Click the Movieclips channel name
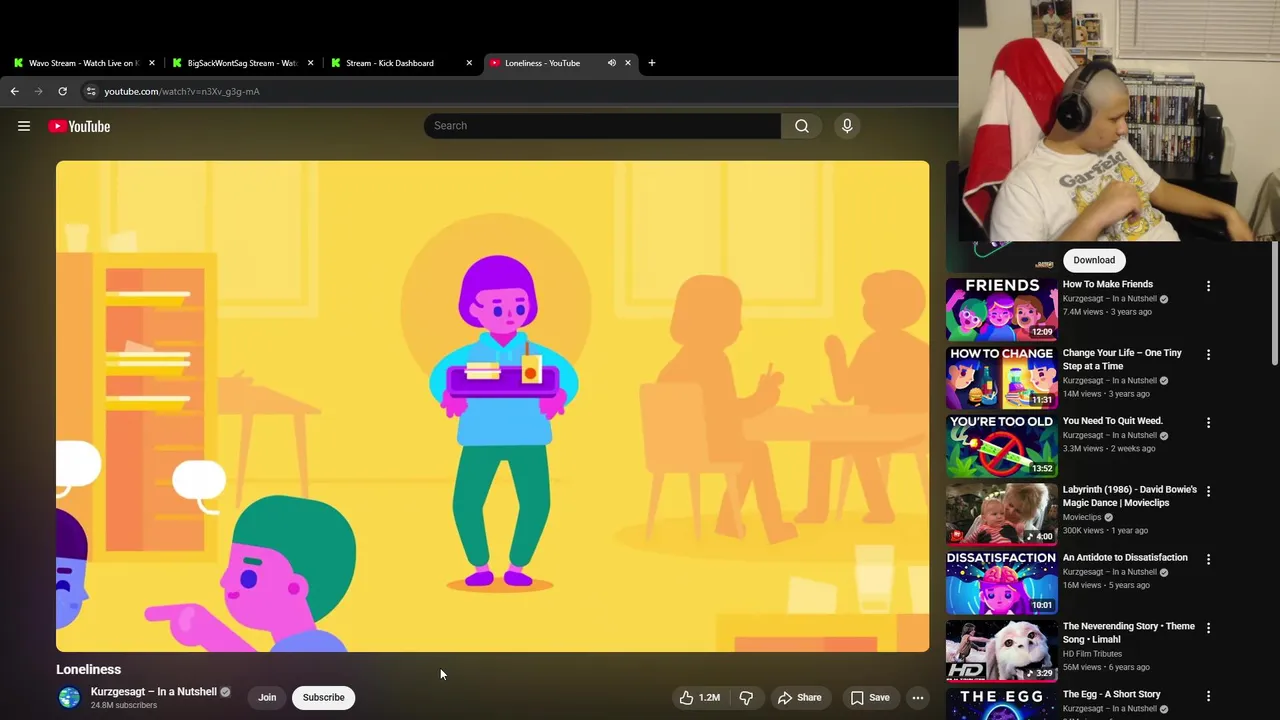The height and width of the screenshot is (720, 1280). pyautogui.click(x=1082, y=517)
